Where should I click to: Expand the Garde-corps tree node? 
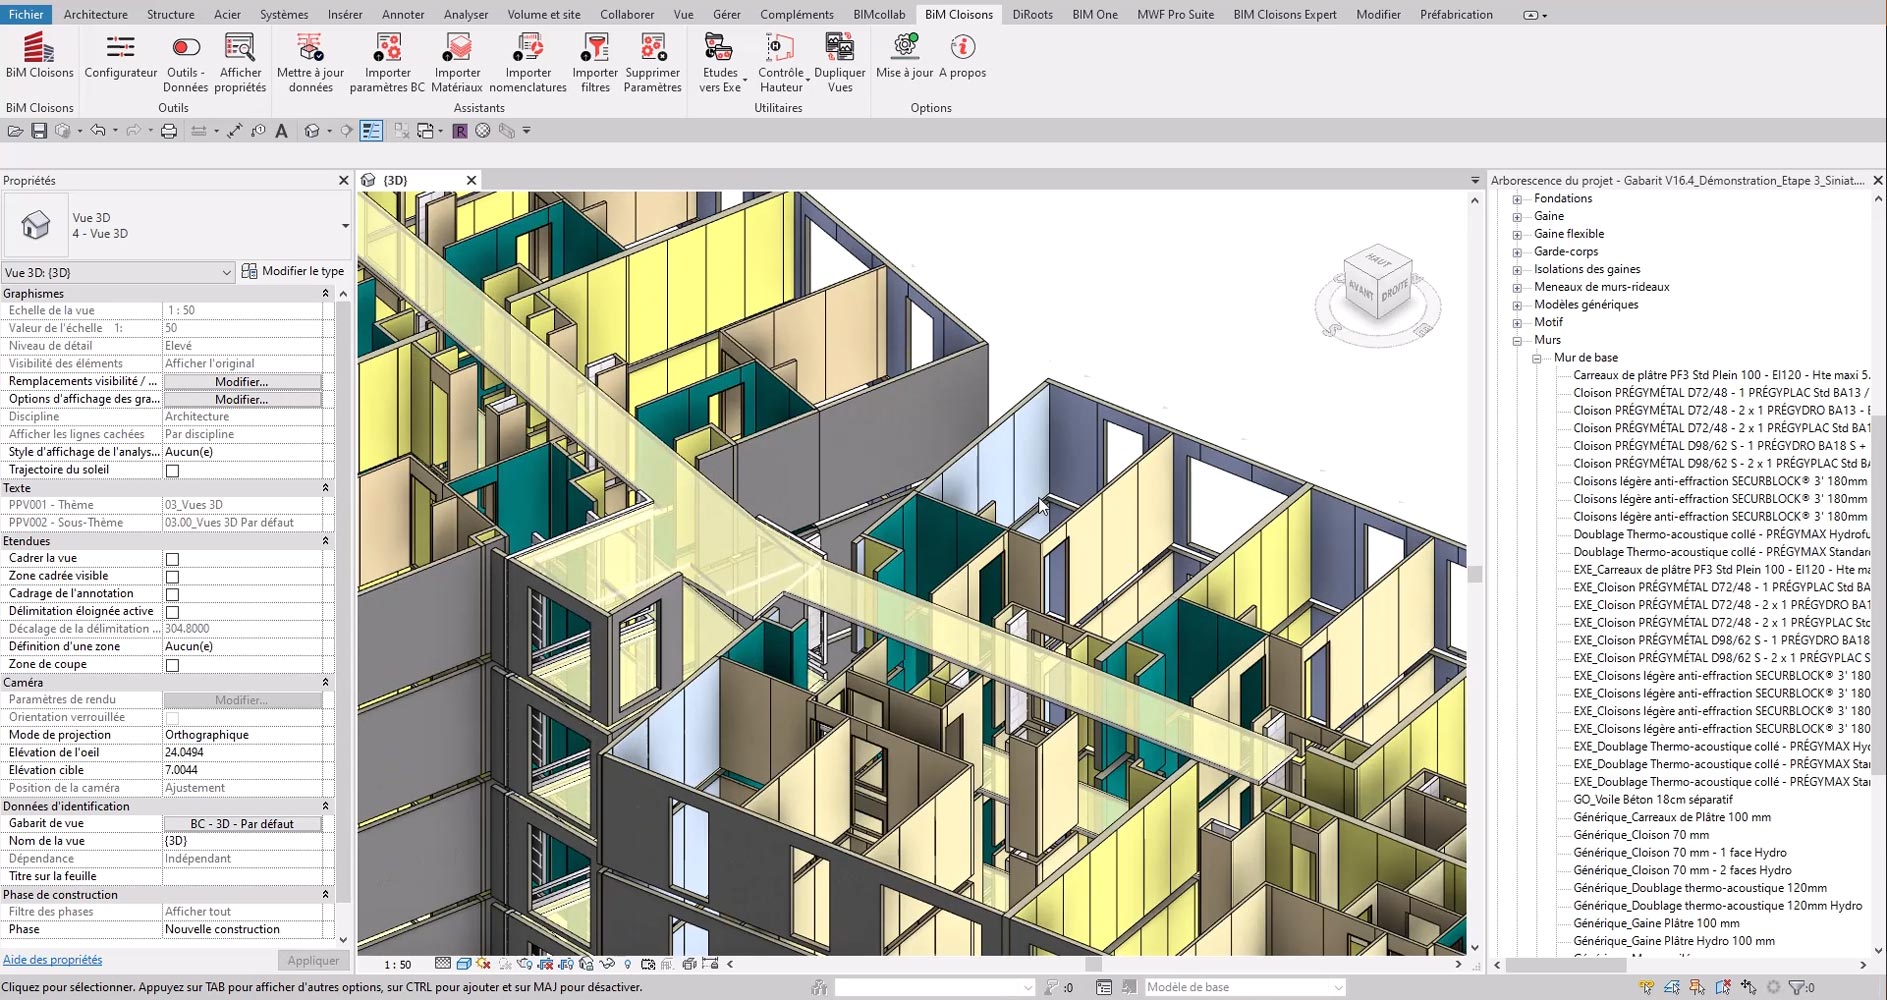click(1517, 252)
